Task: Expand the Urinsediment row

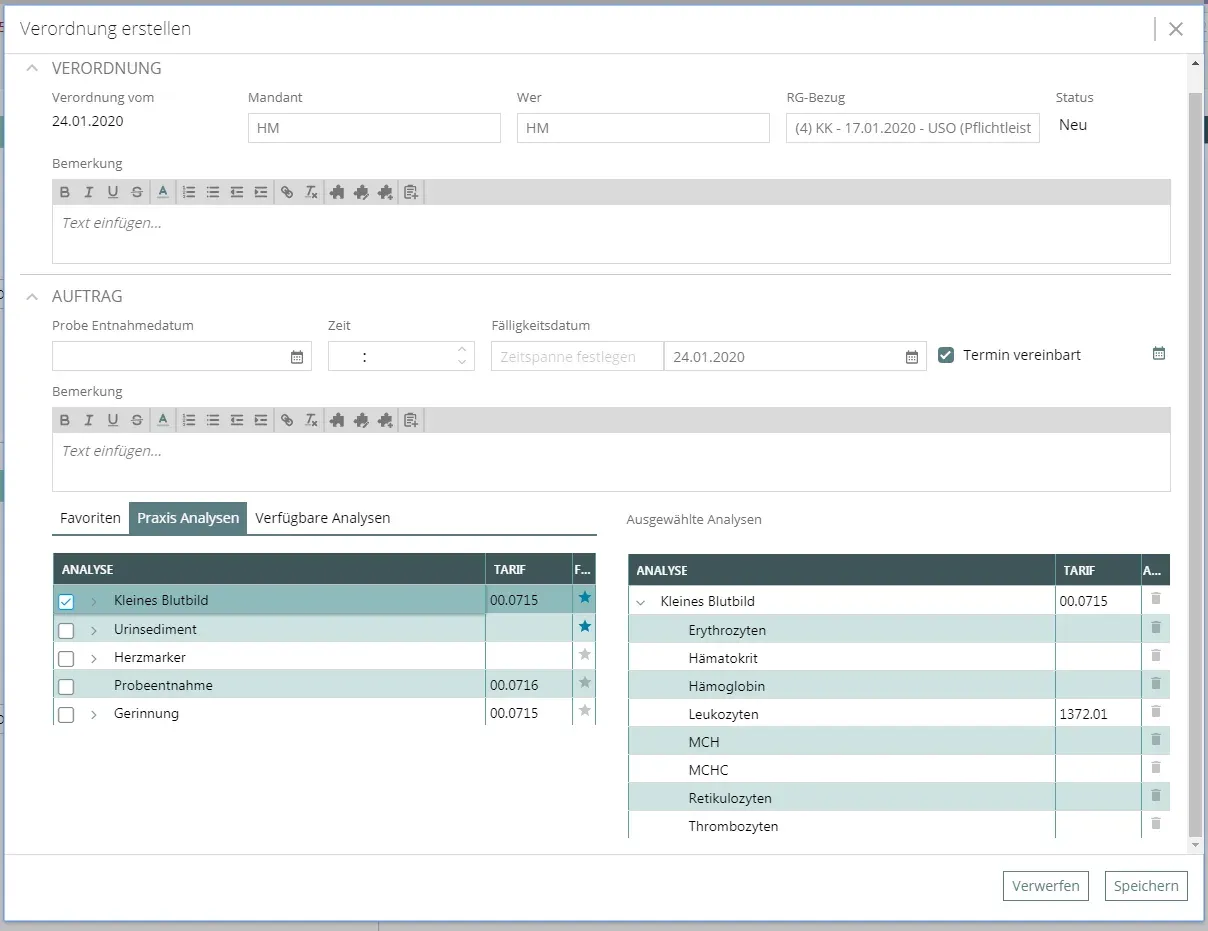Action: click(x=94, y=630)
